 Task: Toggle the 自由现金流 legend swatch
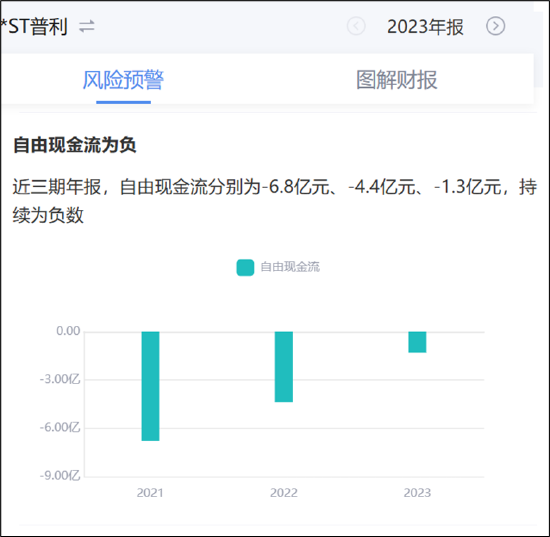pos(245,268)
